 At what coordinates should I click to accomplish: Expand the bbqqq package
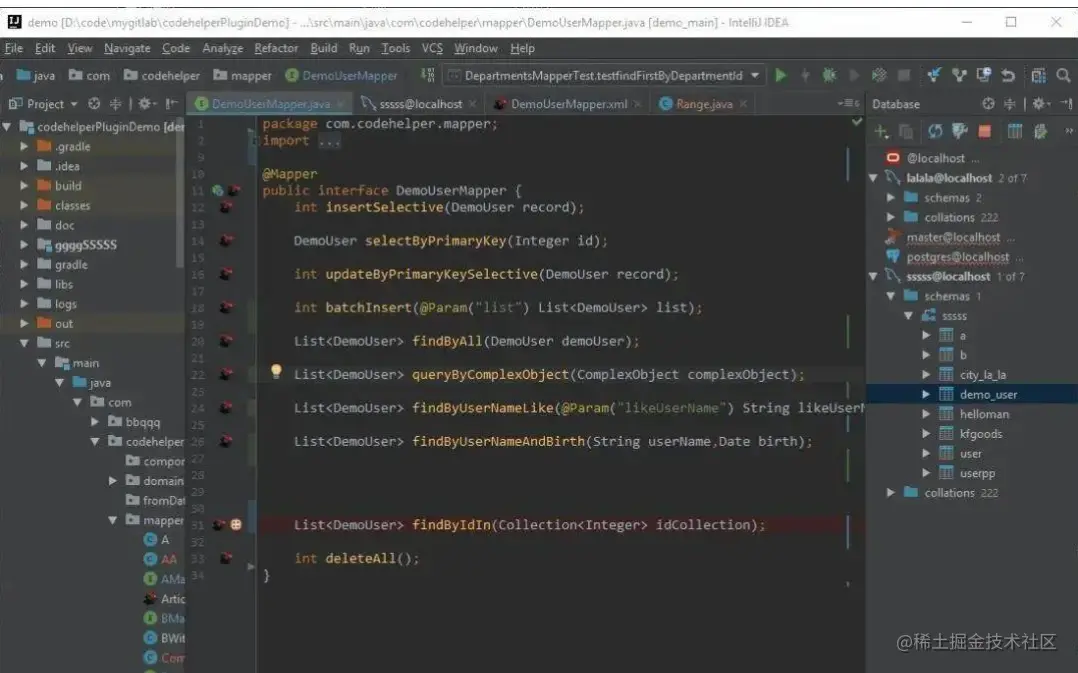click(95, 421)
